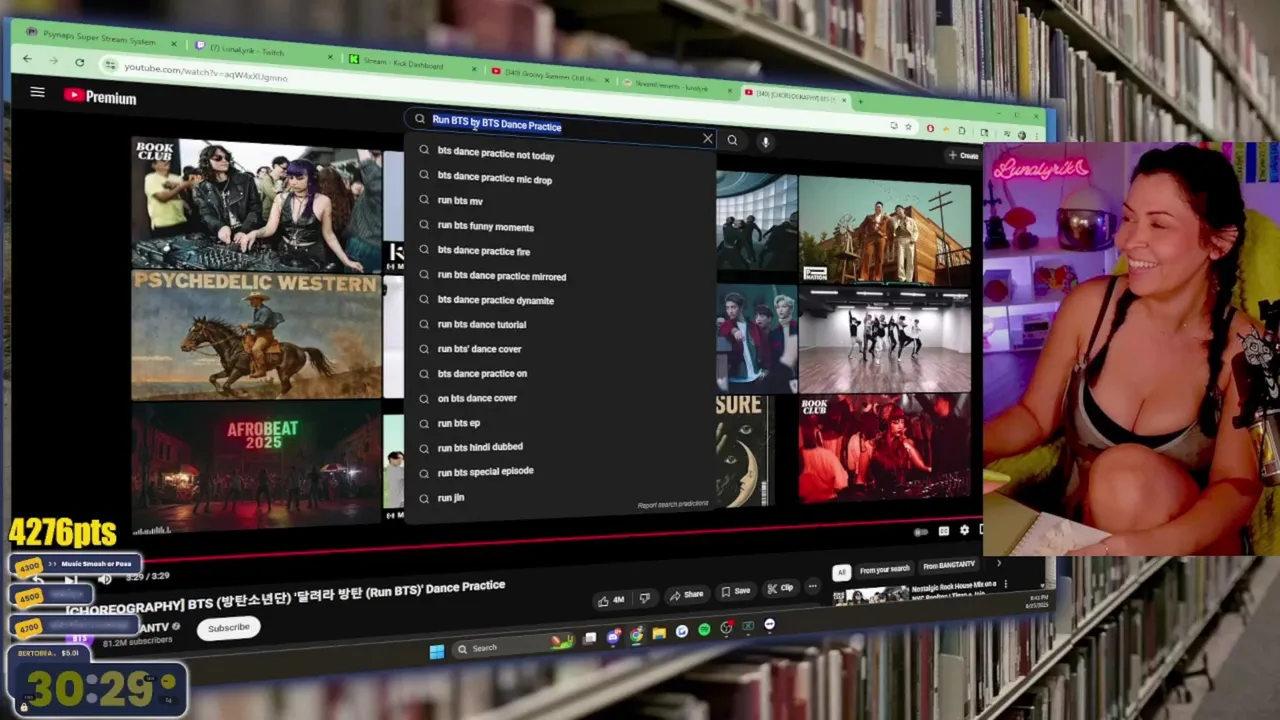Screen dimensions: 1280x720
Task: Mute the video volume icon
Action: (x=104, y=579)
